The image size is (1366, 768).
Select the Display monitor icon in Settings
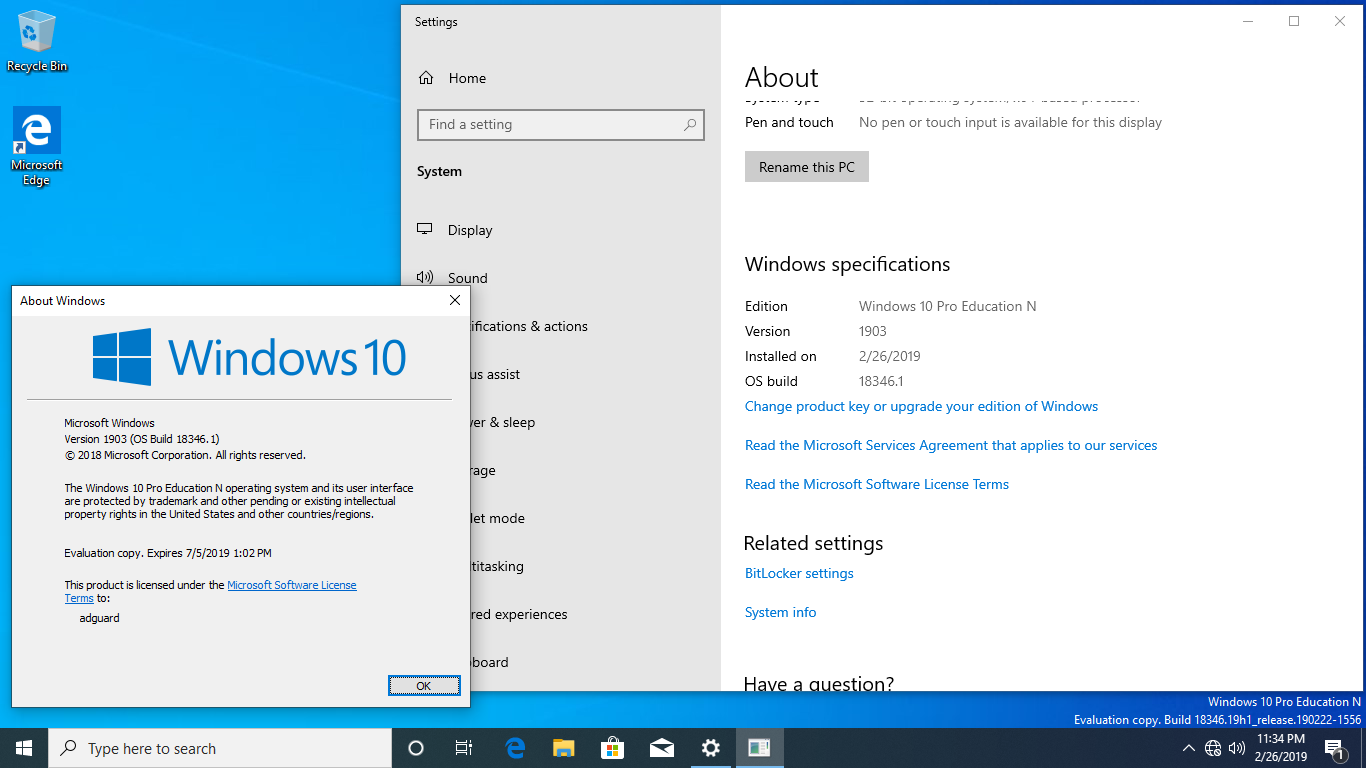425,229
